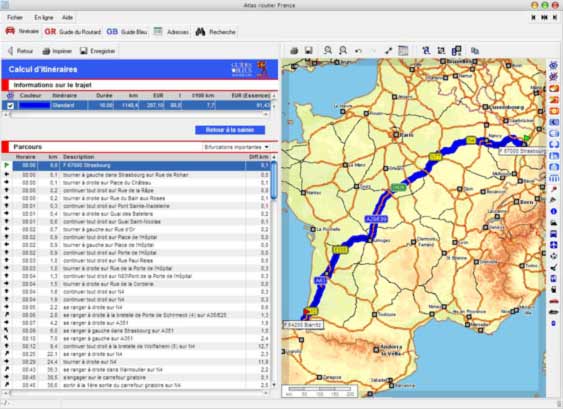Viewport: 563px width, 409px height.
Task: Toggle the bus icon in the sidebar
Action: point(554,234)
